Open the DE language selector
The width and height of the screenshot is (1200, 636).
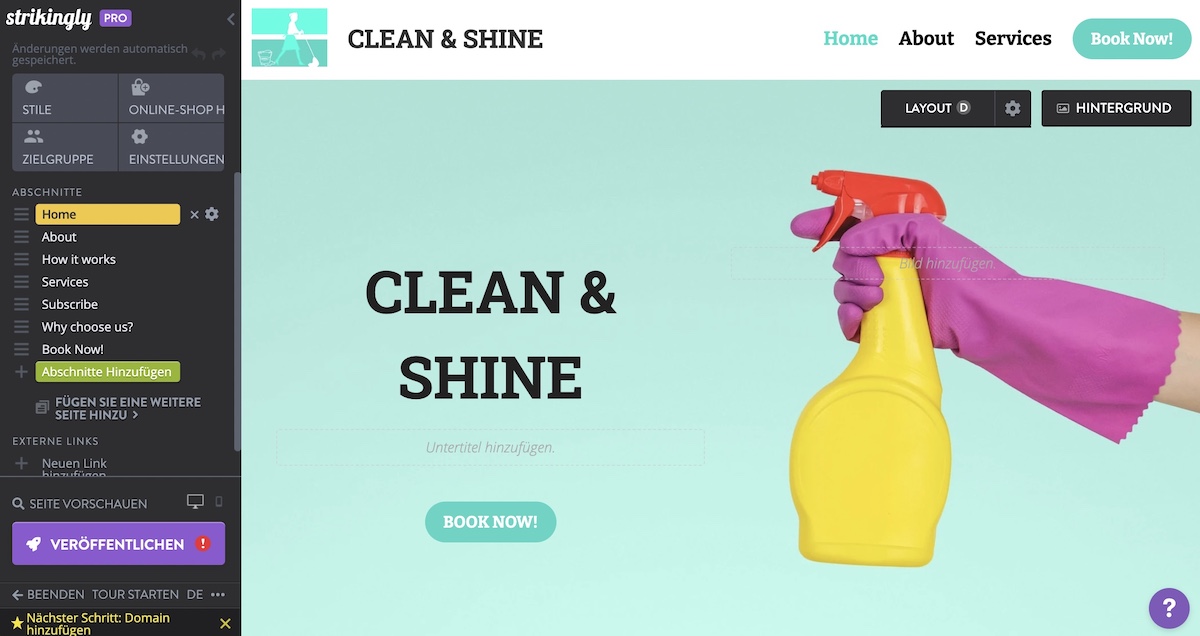tap(195, 594)
